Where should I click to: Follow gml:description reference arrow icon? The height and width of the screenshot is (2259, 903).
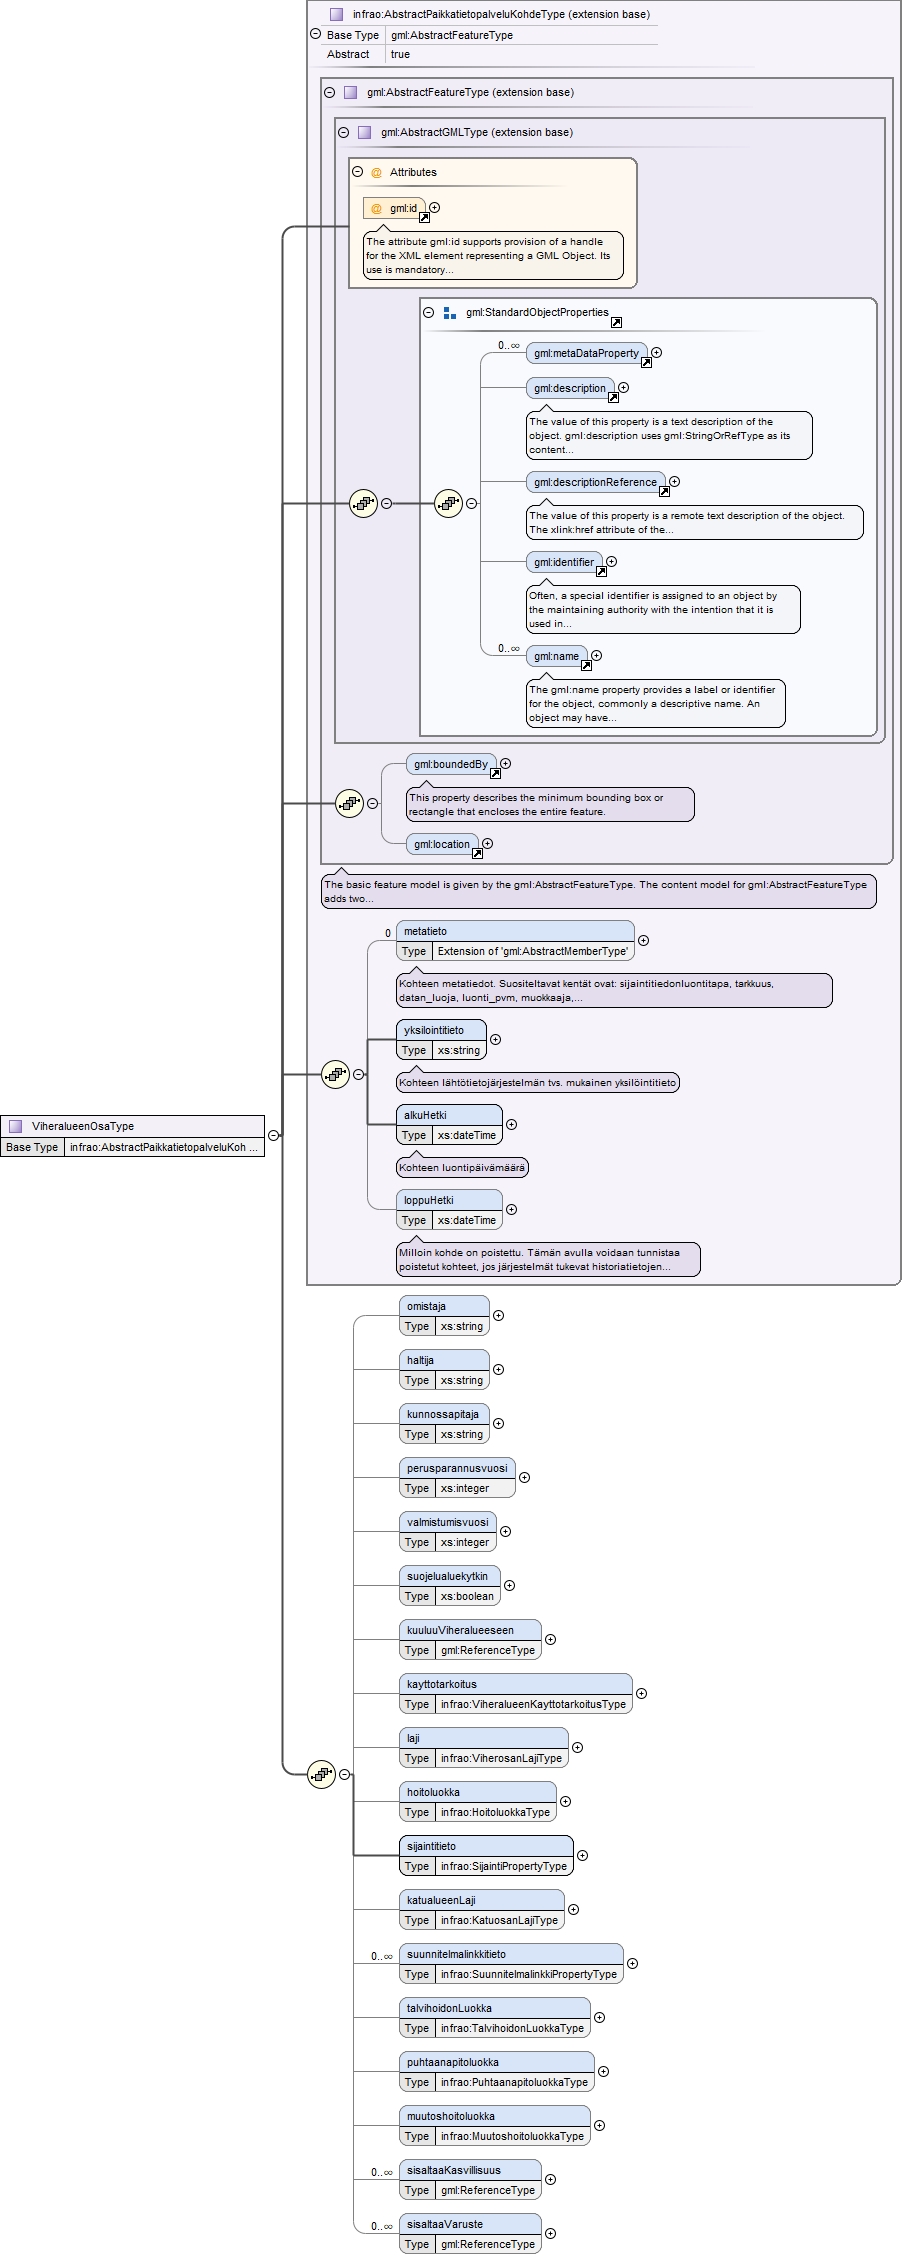(613, 397)
